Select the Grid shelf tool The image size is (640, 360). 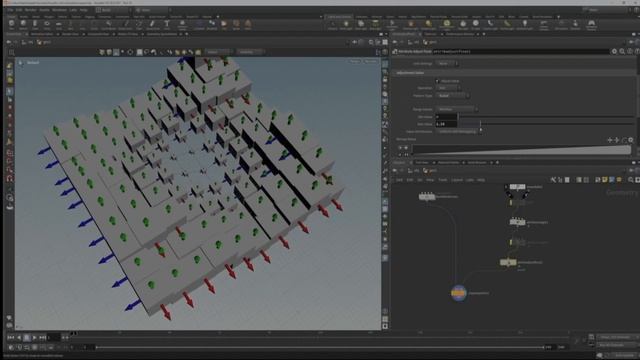pyautogui.click(x=59, y=24)
